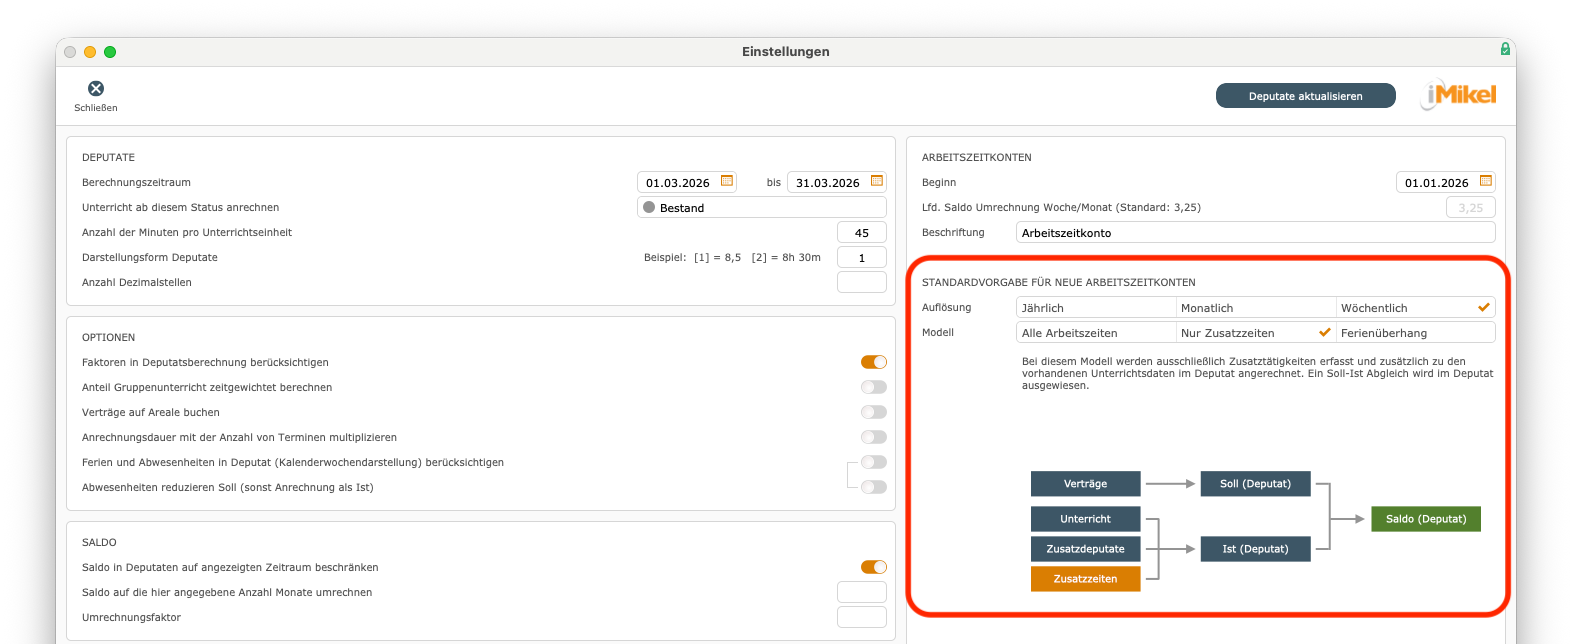Select Monatlich resolution option

[x=1255, y=308]
